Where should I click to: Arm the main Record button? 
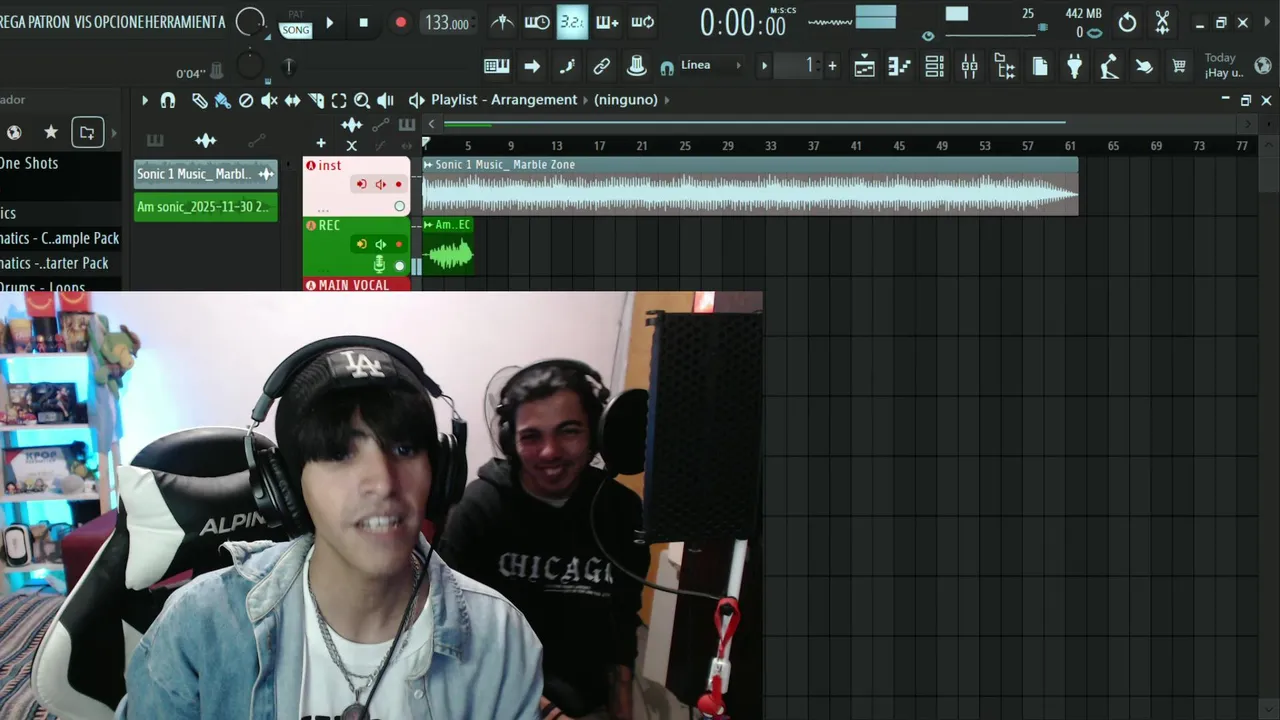pos(400,22)
